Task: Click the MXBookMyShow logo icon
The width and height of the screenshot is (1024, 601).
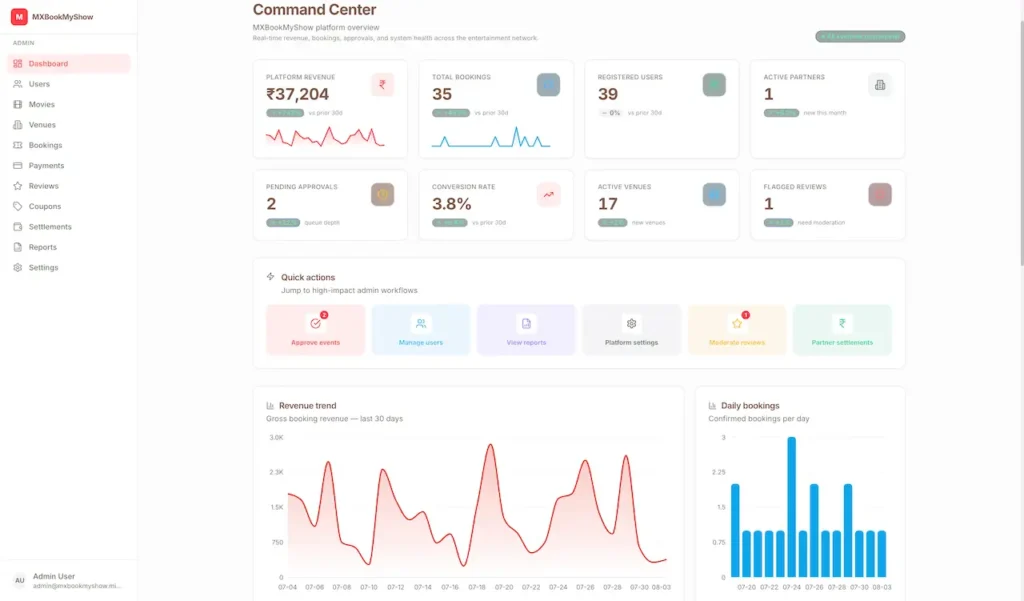Action: click(19, 17)
